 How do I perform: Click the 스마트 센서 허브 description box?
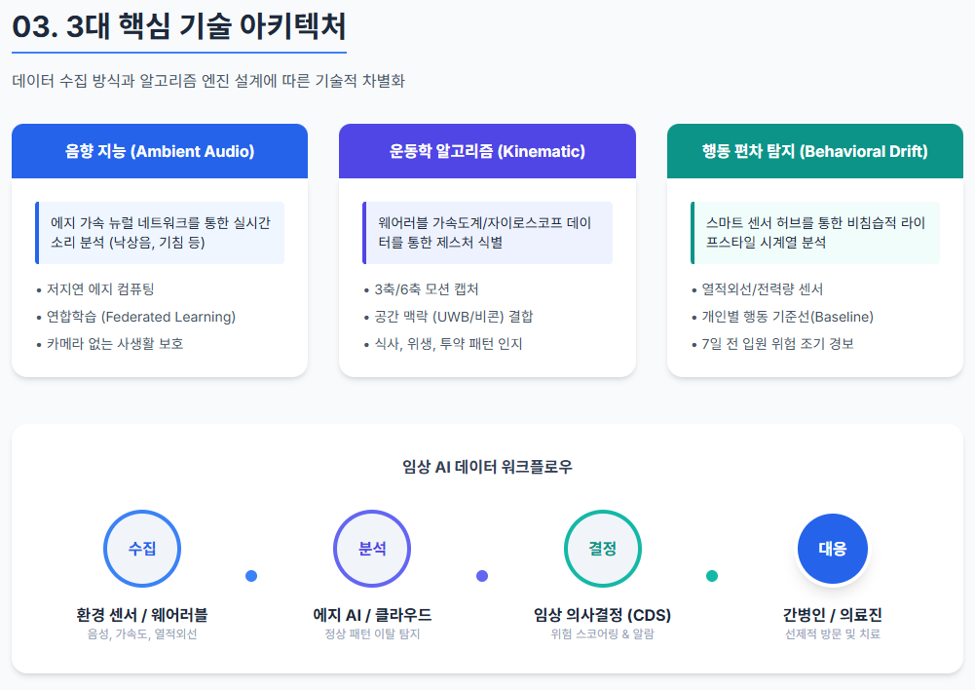[x=815, y=232]
